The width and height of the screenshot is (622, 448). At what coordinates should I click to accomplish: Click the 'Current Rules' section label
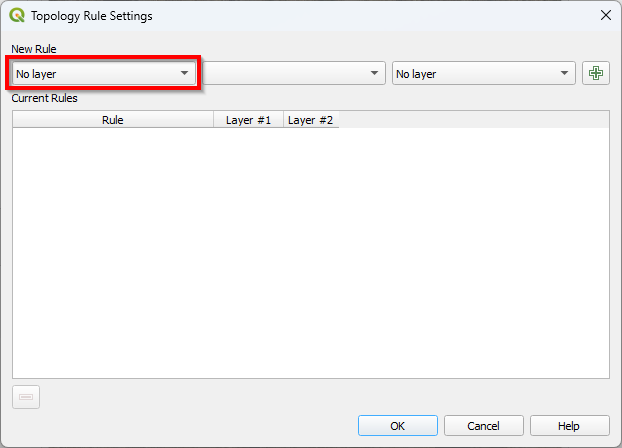[44, 98]
